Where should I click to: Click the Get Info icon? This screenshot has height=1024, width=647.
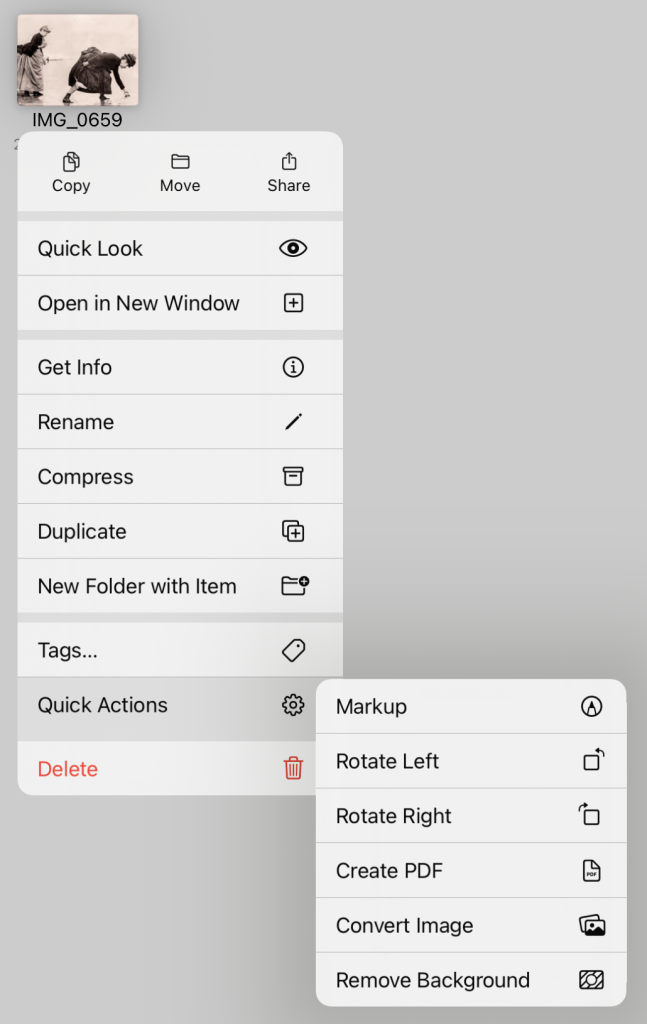pyautogui.click(x=293, y=368)
